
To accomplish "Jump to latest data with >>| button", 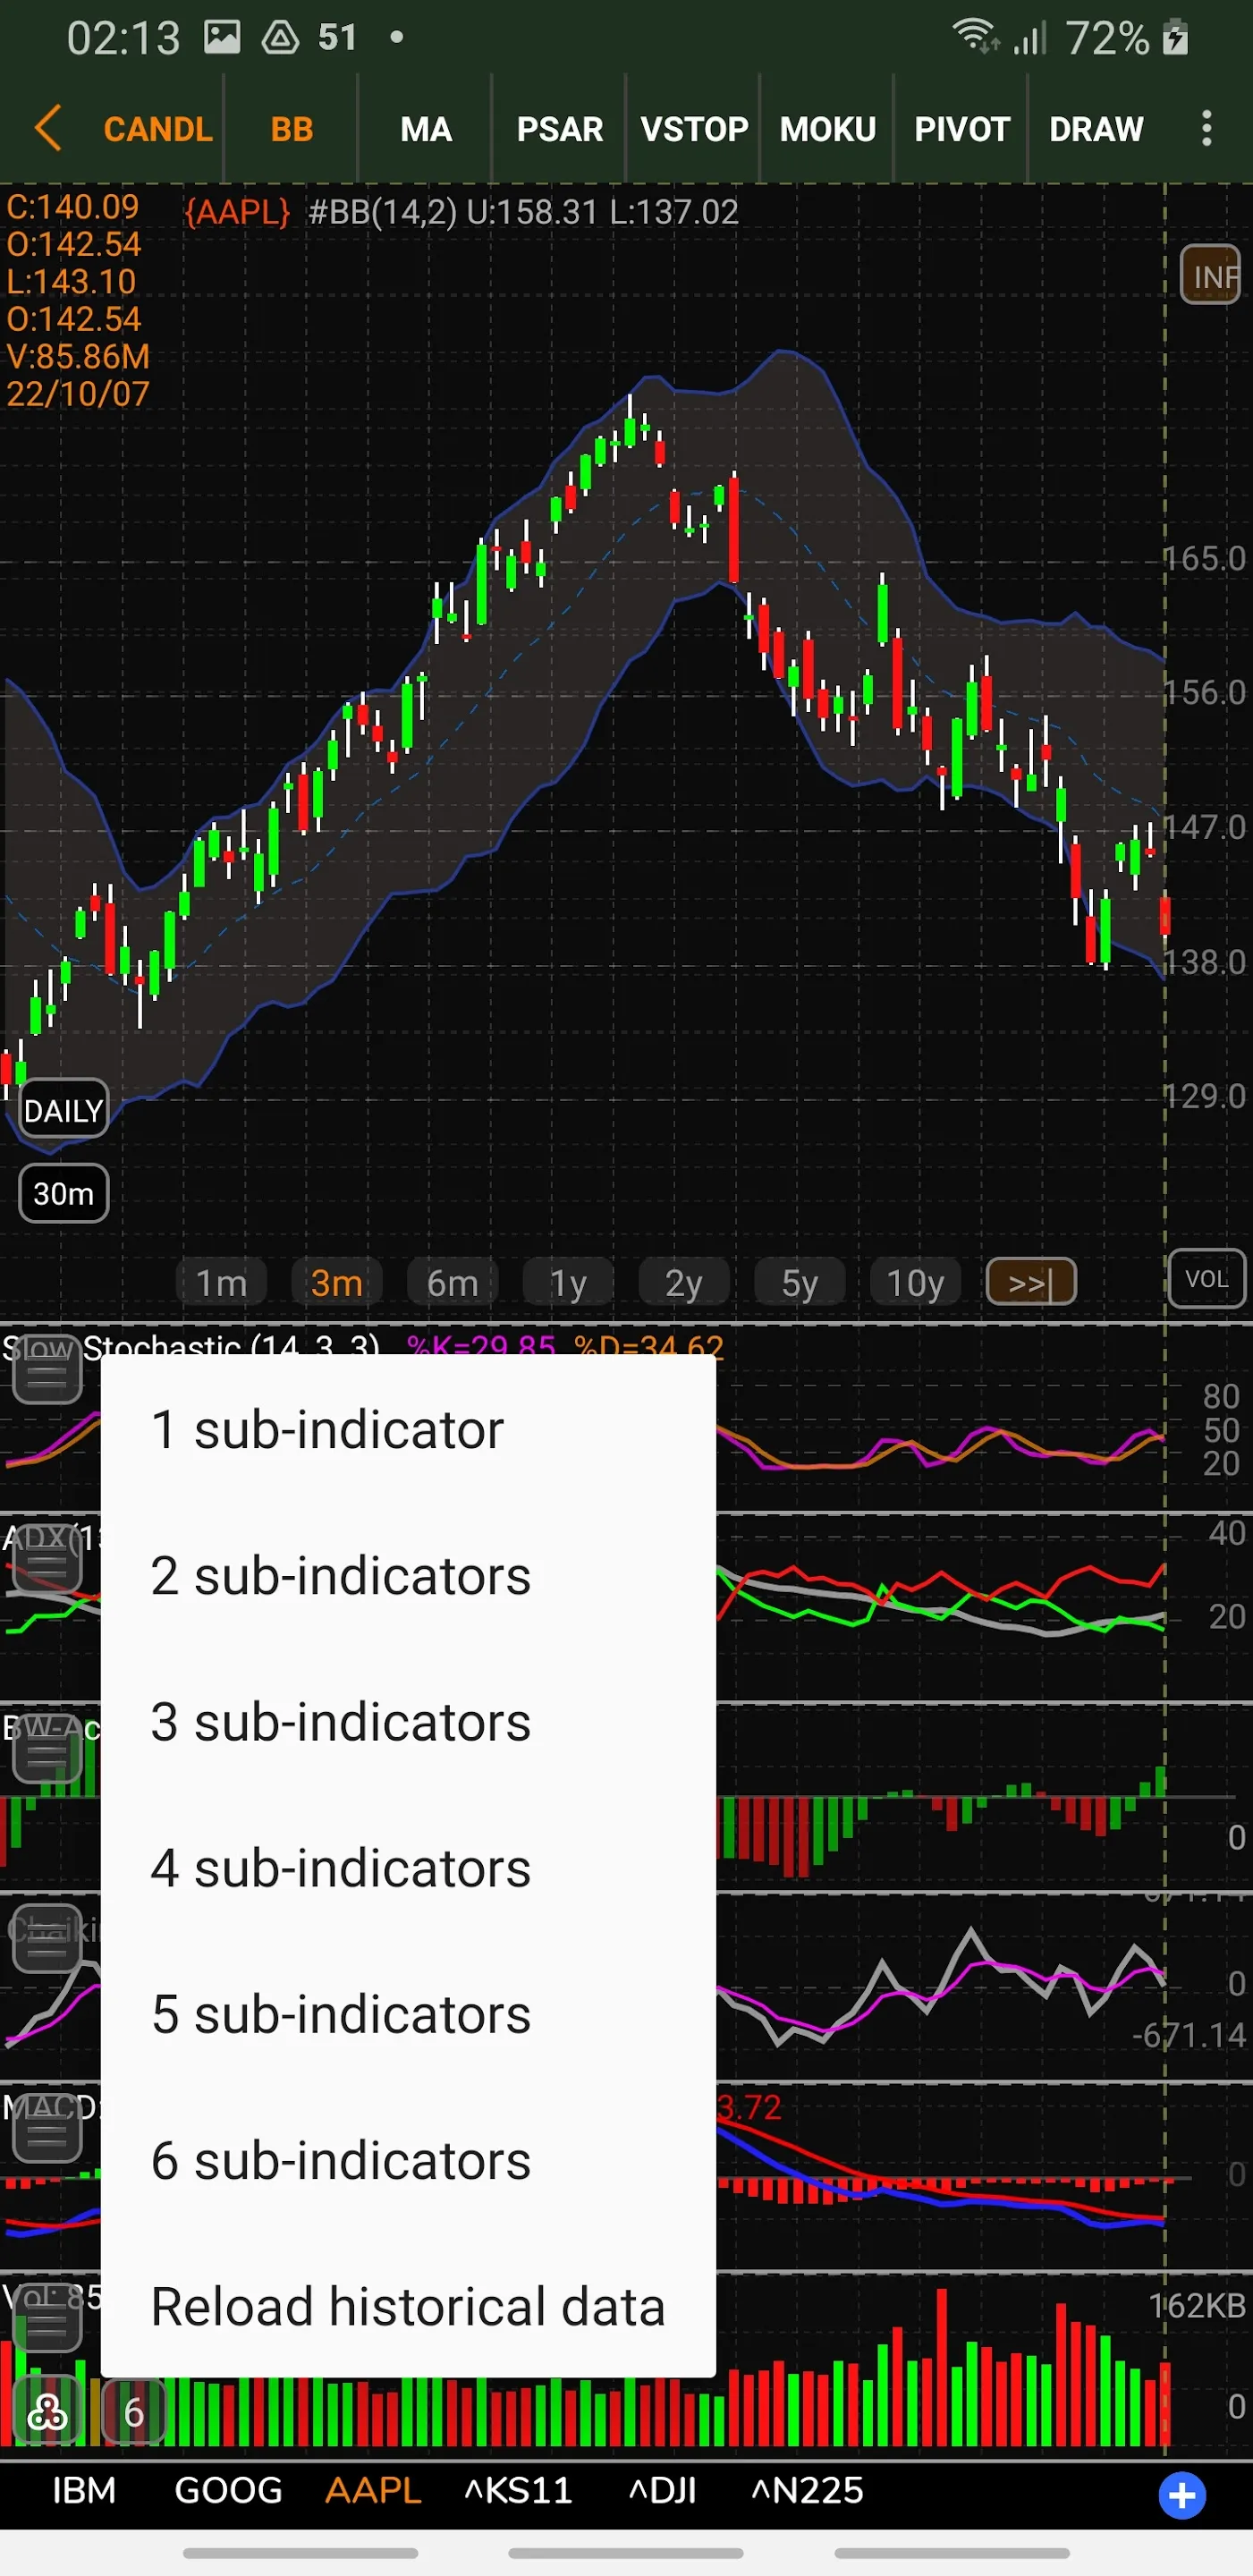I will point(1031,1281).
